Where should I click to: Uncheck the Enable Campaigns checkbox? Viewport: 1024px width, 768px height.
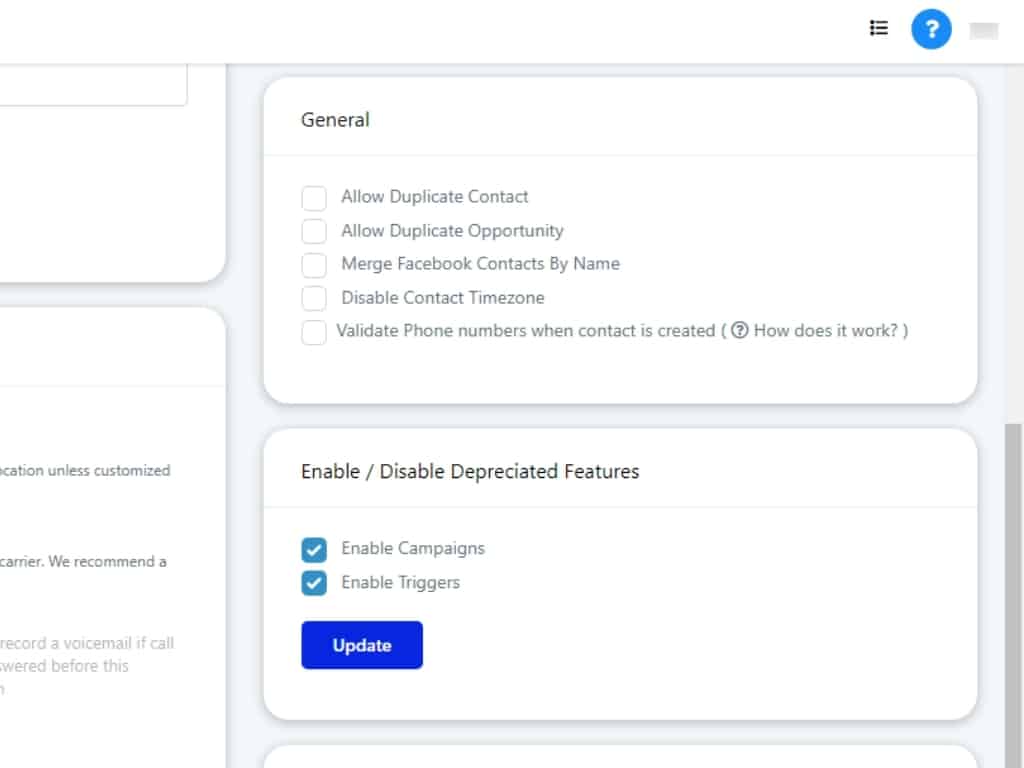pos(314,550)
